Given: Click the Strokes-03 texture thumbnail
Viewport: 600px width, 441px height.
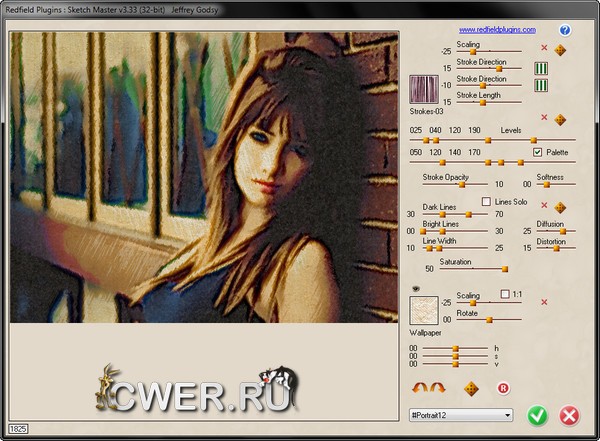Looking at the screenshot, I should (x=424, y=90).
